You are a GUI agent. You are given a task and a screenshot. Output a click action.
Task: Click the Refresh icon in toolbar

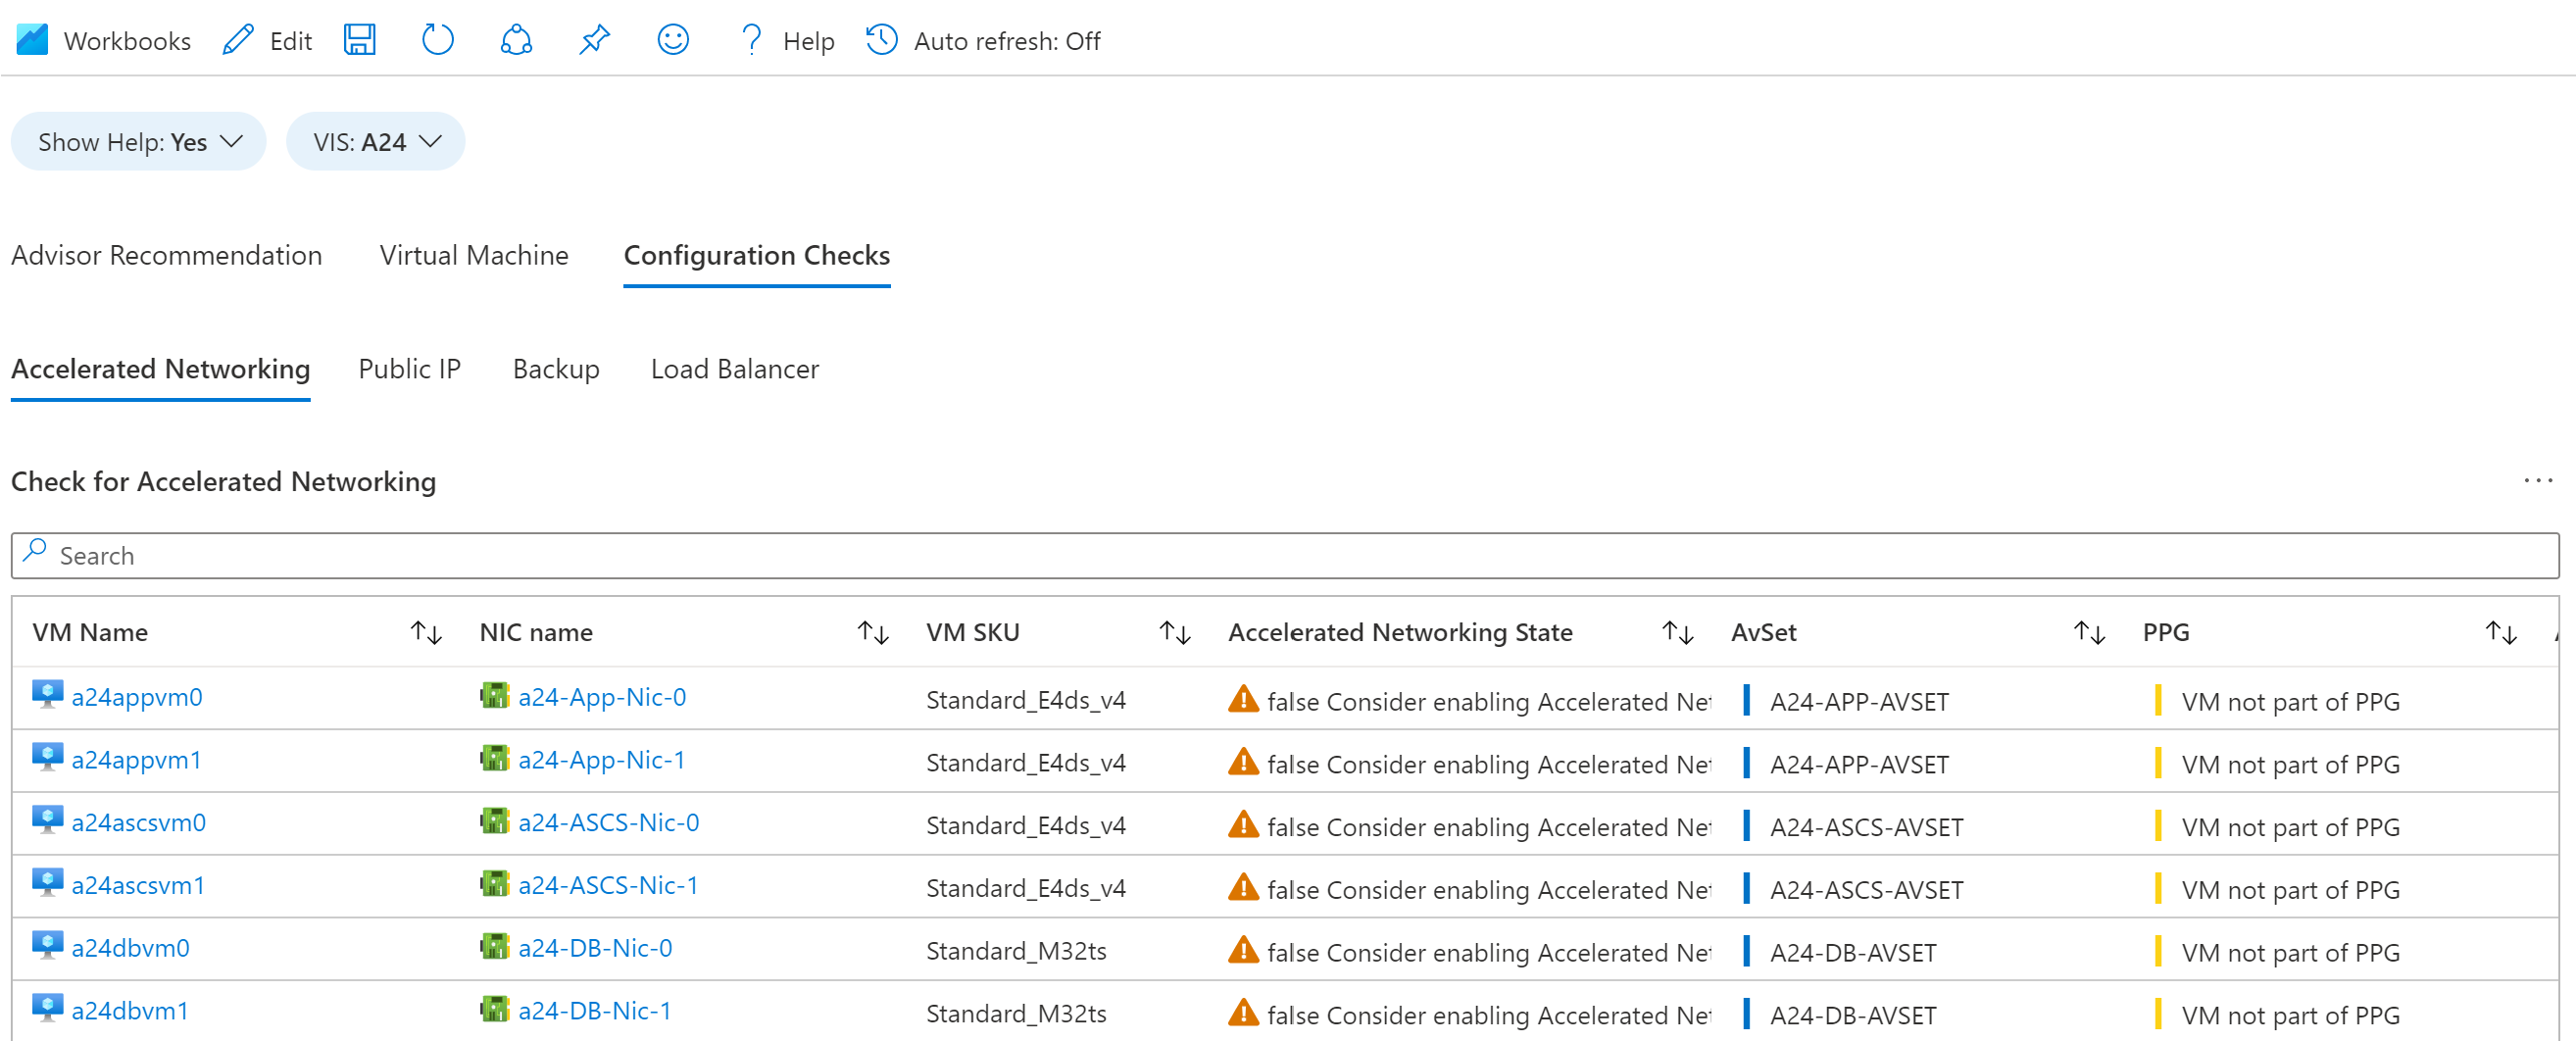(x=437, y=40)
